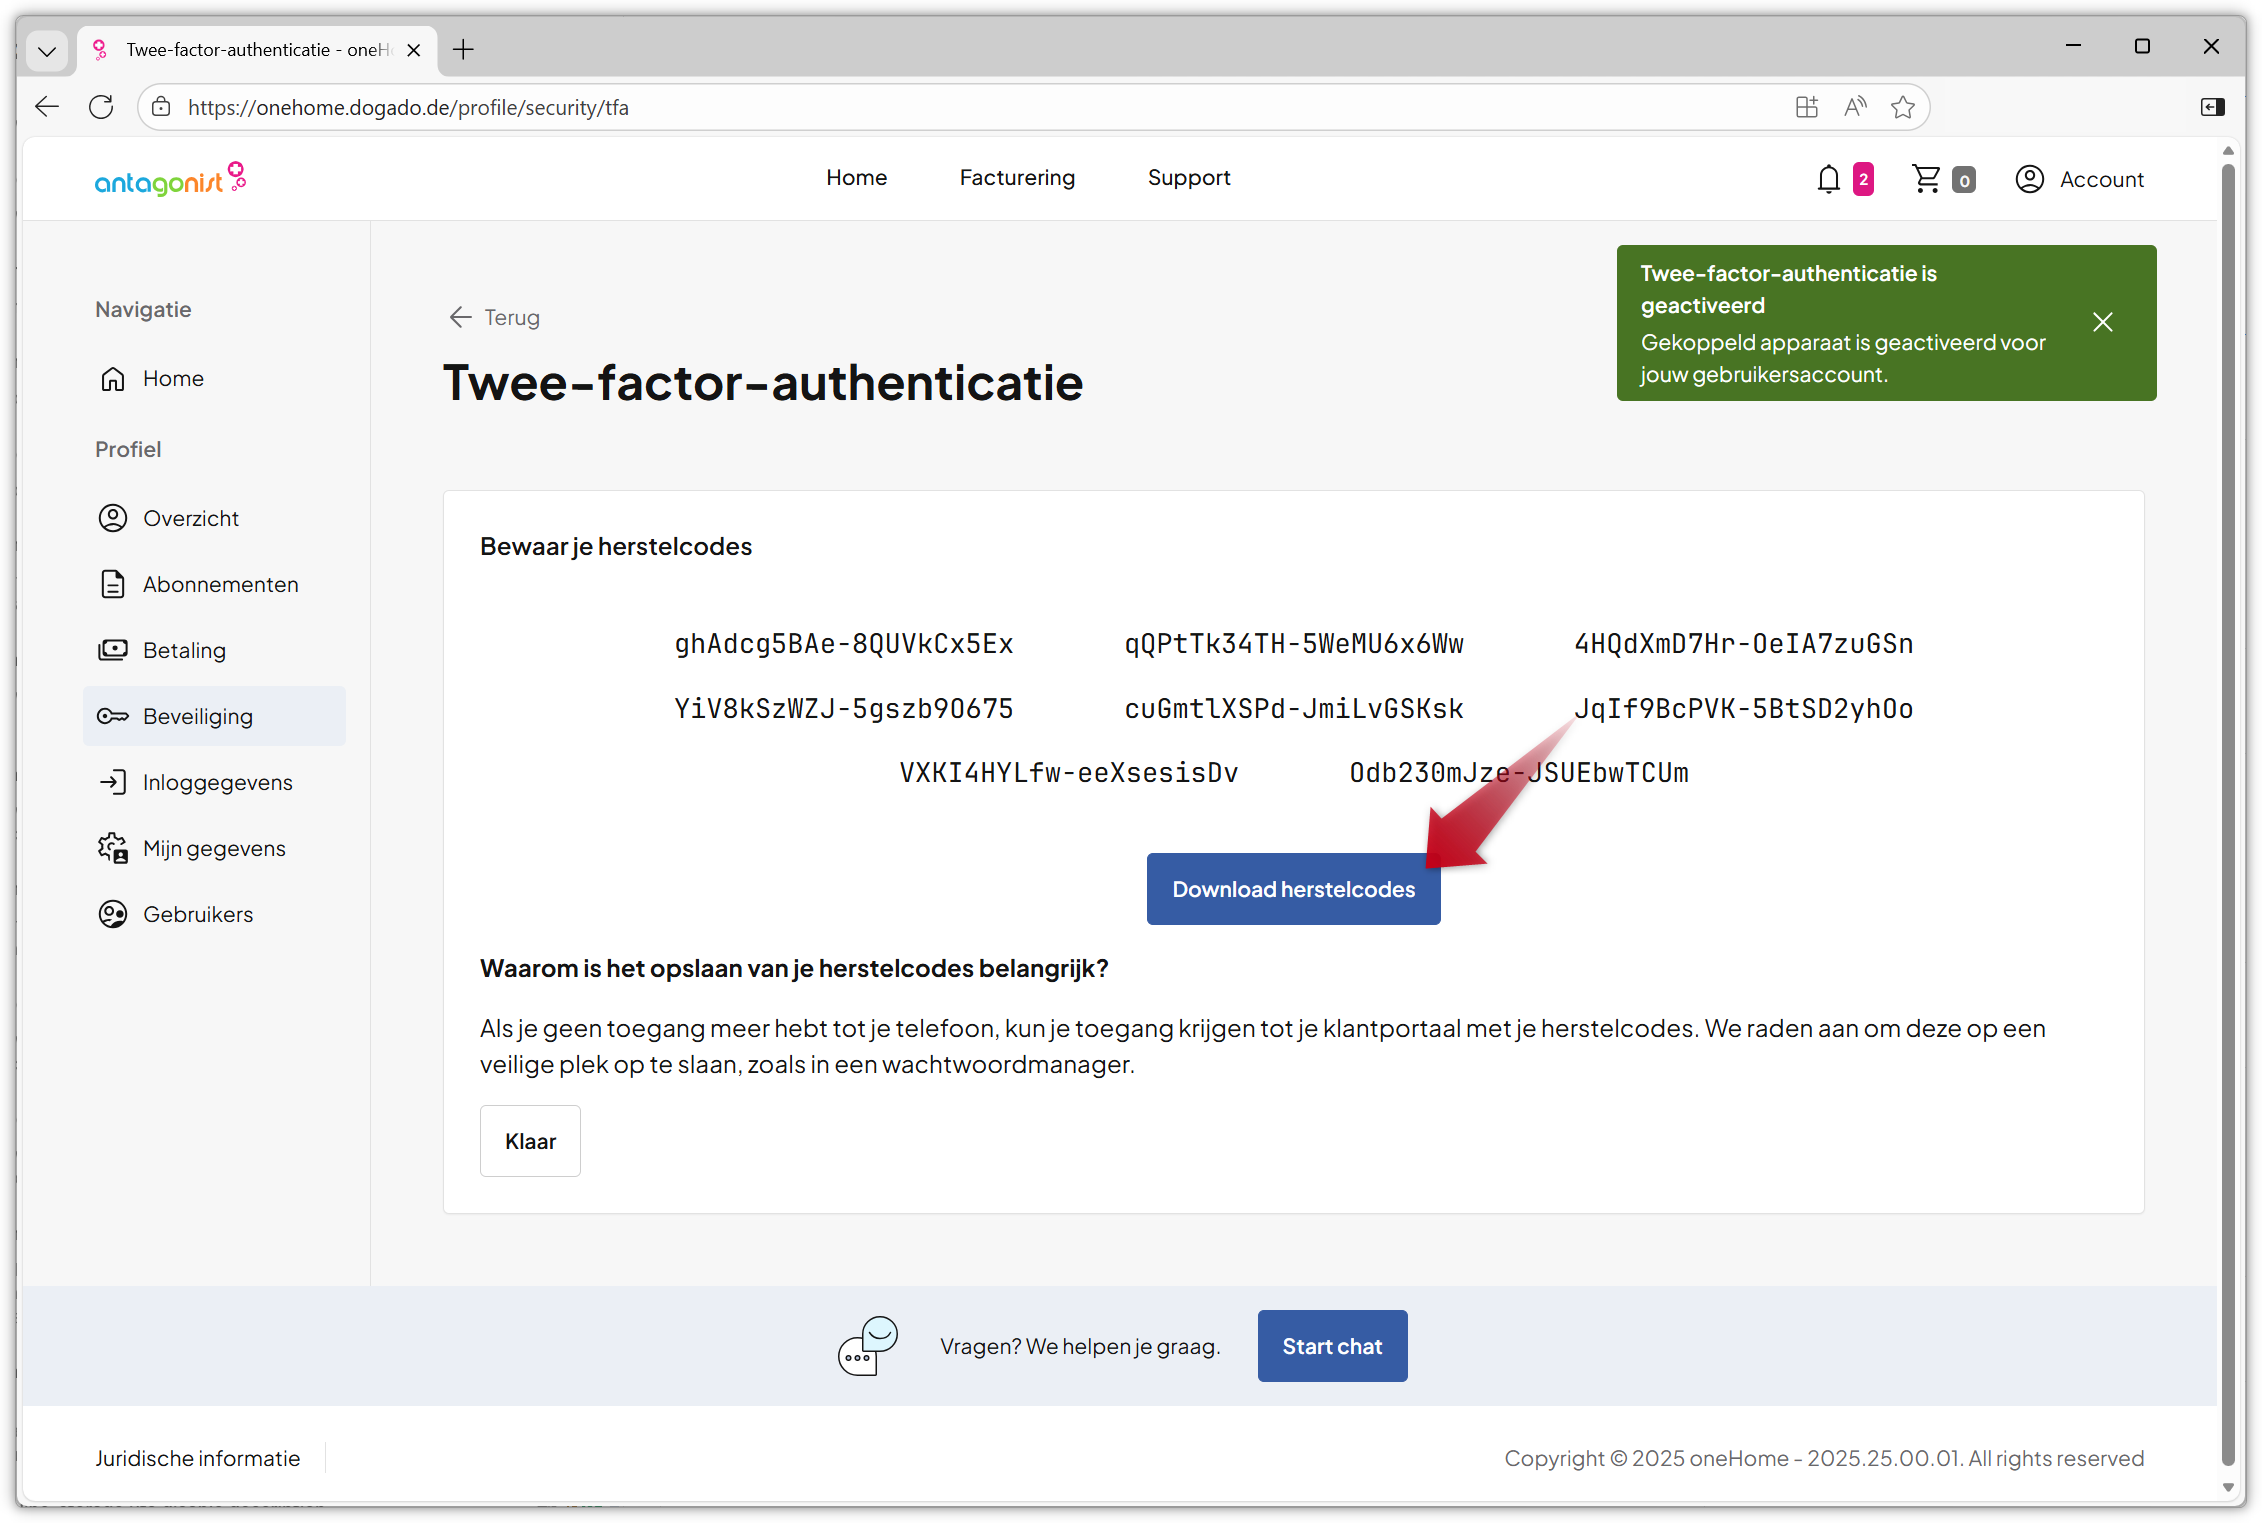Viewport: 2262px width, 1523px height.
Task: Click the URL address bar field
Action: pyautogui.click(x=900, y=107)
